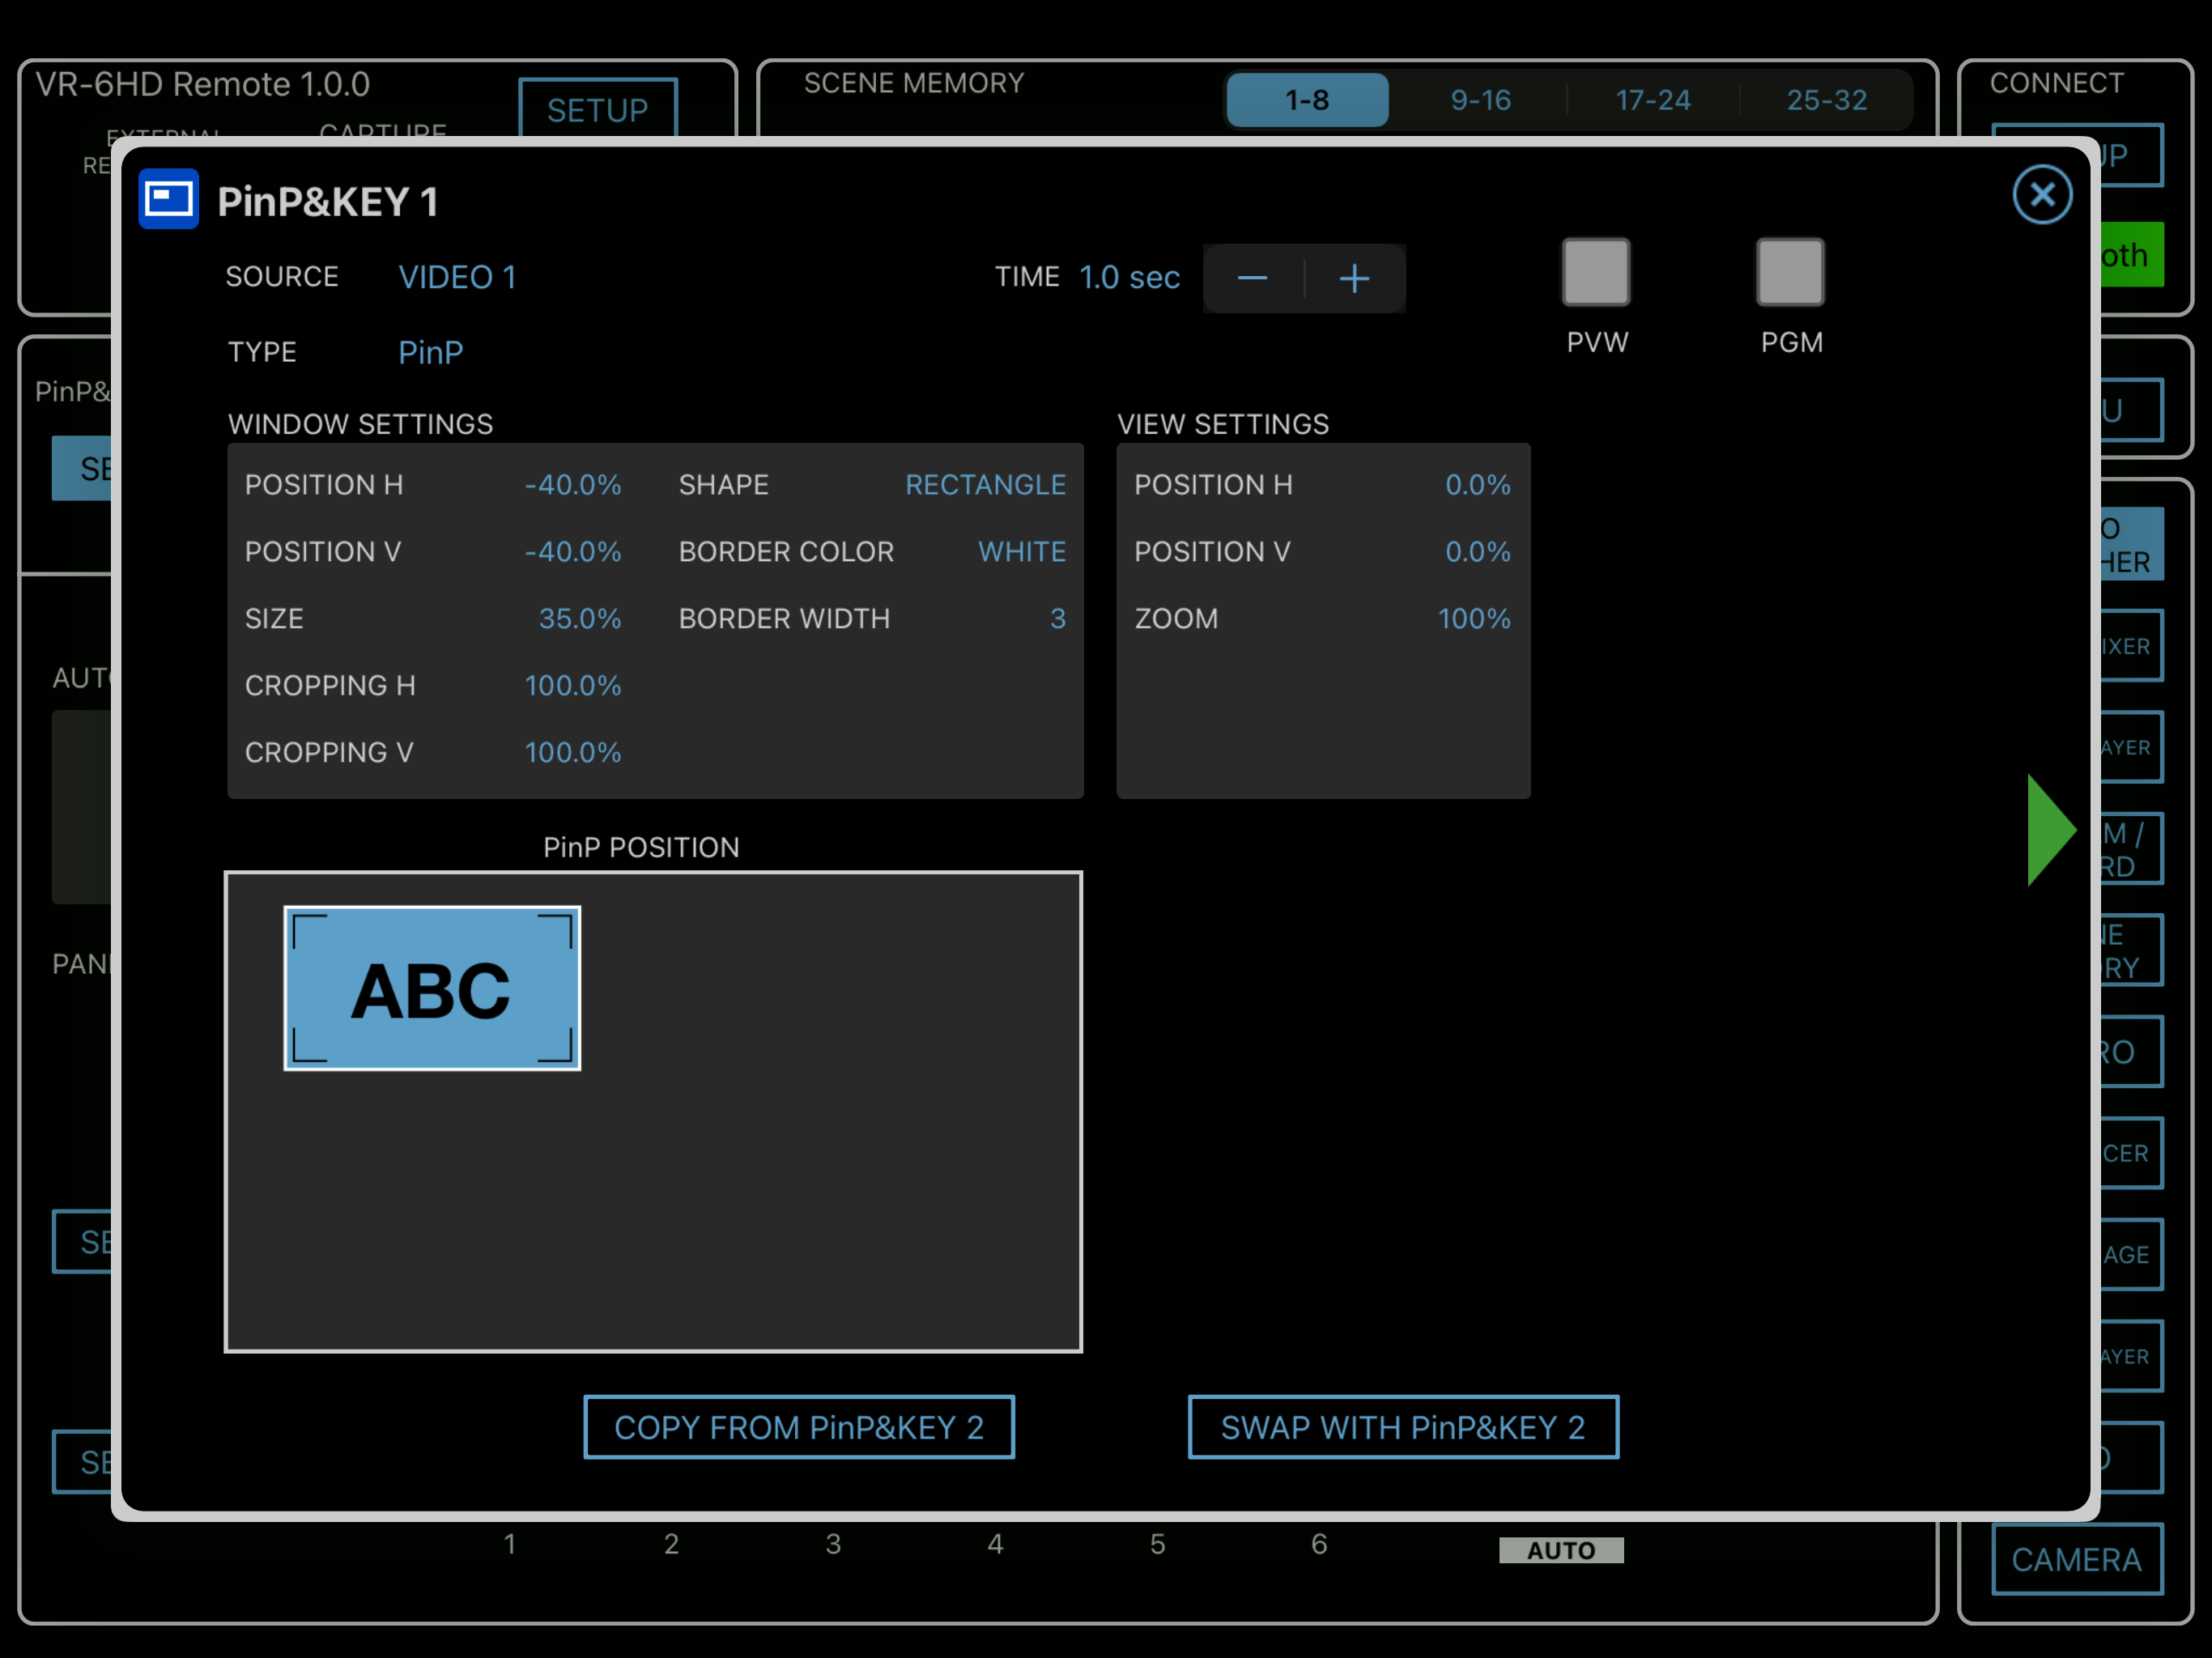Image resolution: width=2212 pixels, height=1658 pixels.
Task: Increase time with the plus button
Action: click(1355, 278)
